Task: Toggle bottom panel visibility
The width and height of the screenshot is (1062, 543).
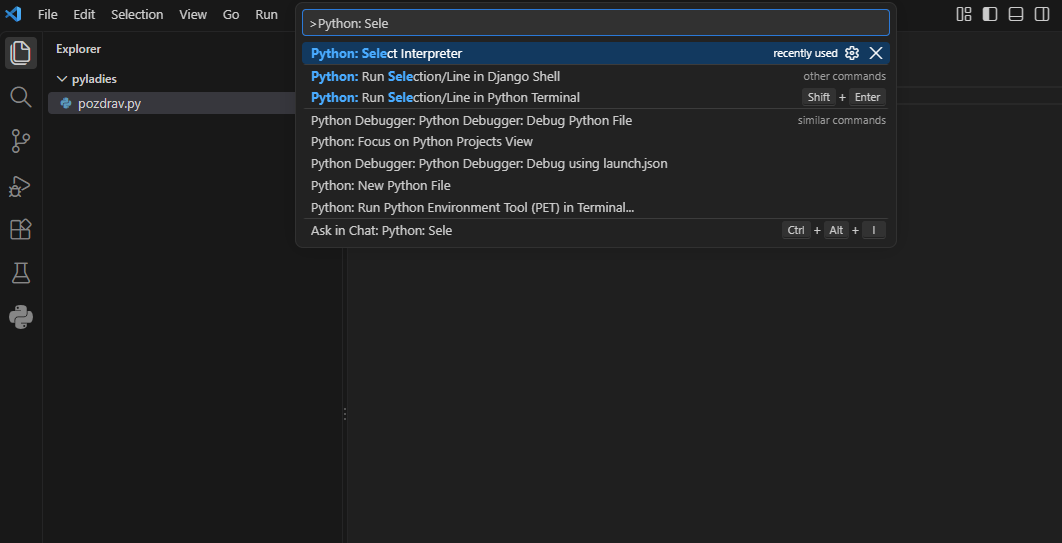Action: point(1016,14)
